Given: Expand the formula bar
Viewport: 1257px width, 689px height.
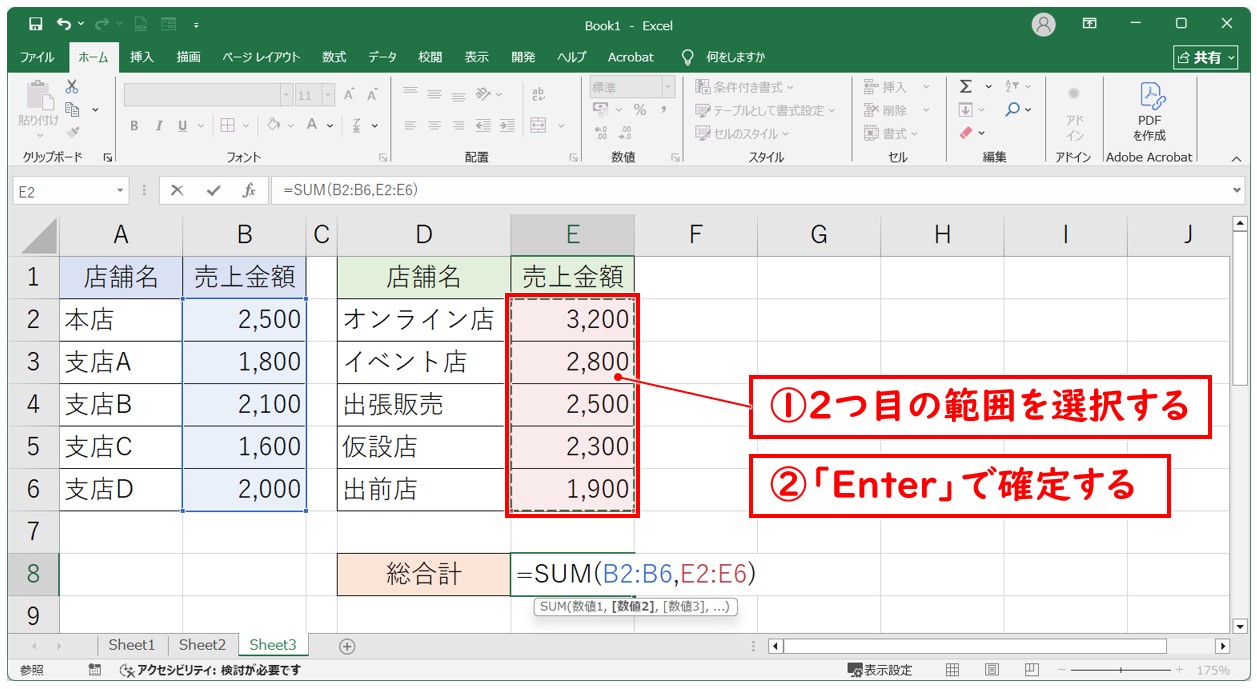Looking at the screenshot, I should 1238,191.
